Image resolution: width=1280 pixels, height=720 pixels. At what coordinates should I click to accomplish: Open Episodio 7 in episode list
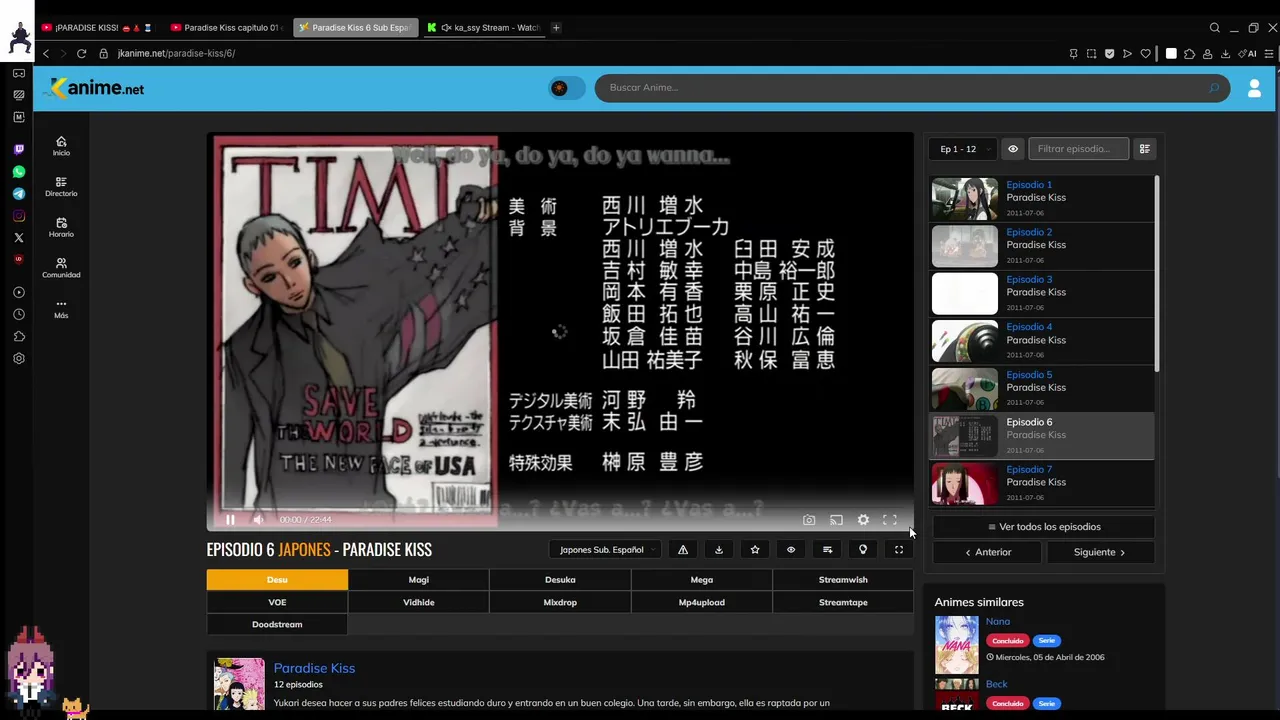[x=1042, y=483]
